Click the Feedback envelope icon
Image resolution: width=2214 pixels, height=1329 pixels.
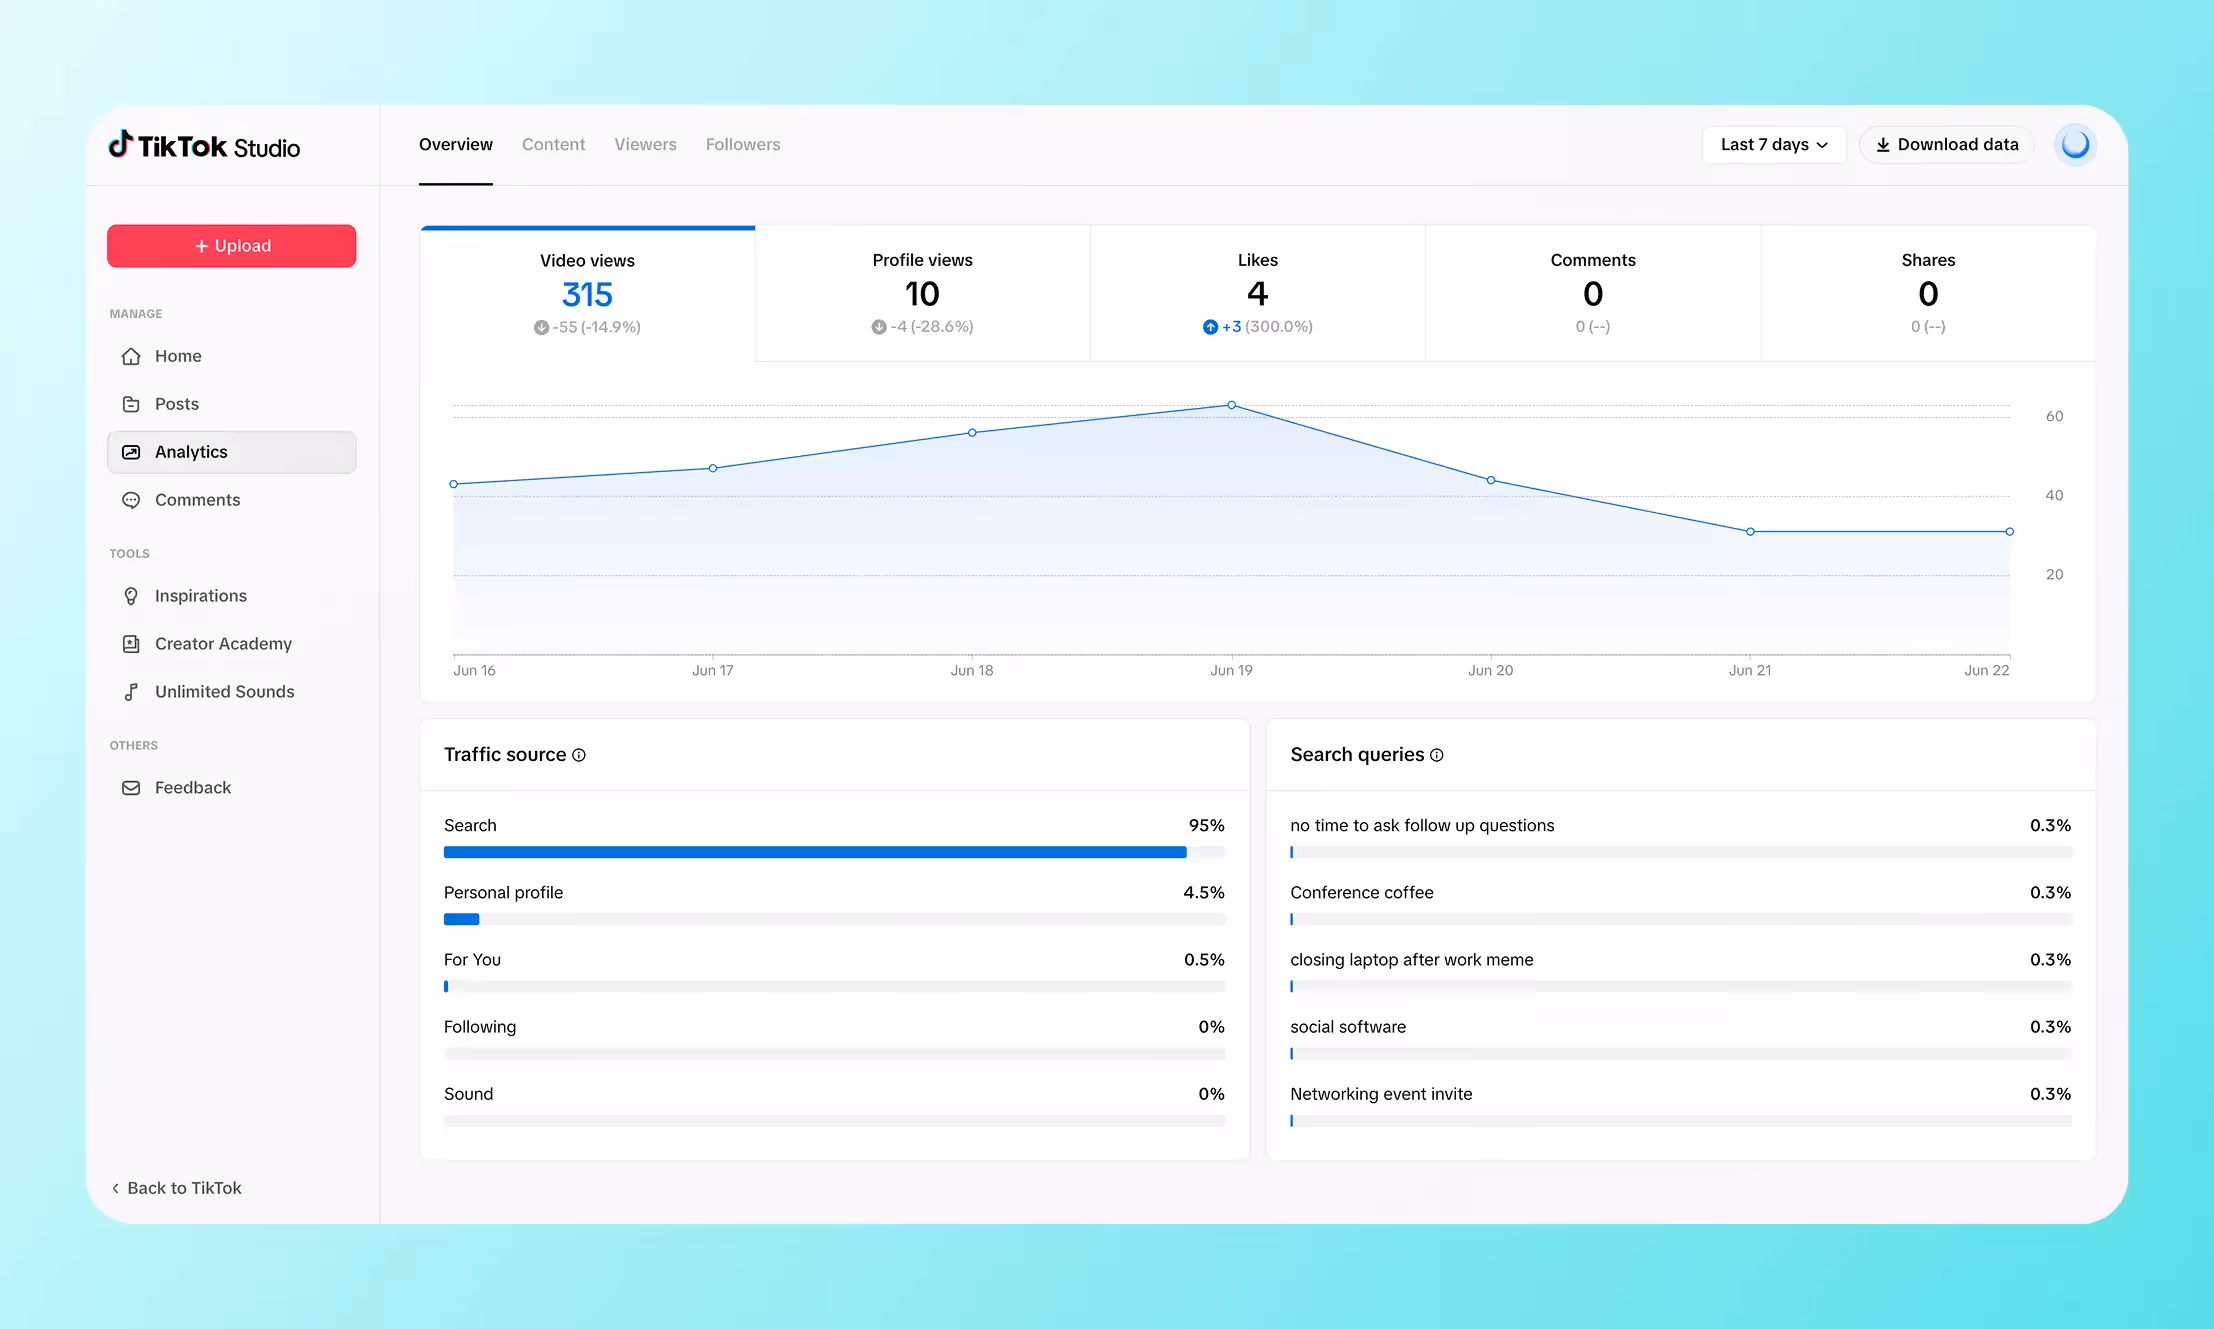(x=131, y=788)
